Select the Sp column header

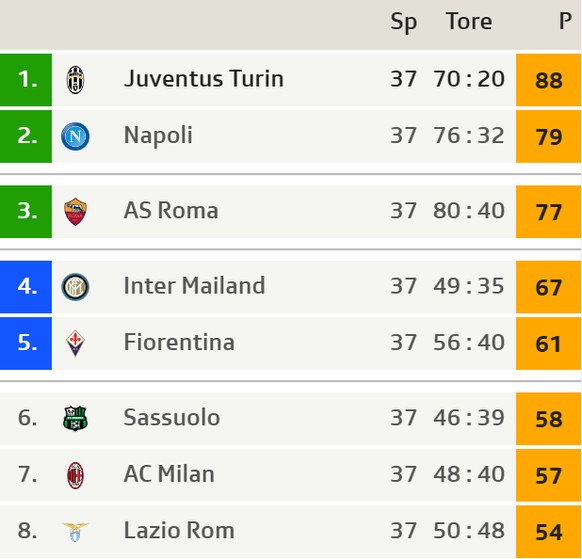coord(403,22)
